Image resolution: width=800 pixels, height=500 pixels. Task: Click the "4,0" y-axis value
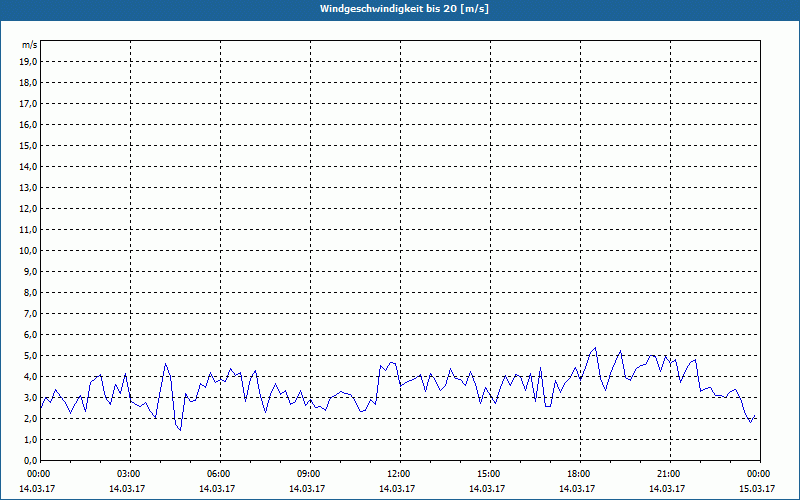30,377
